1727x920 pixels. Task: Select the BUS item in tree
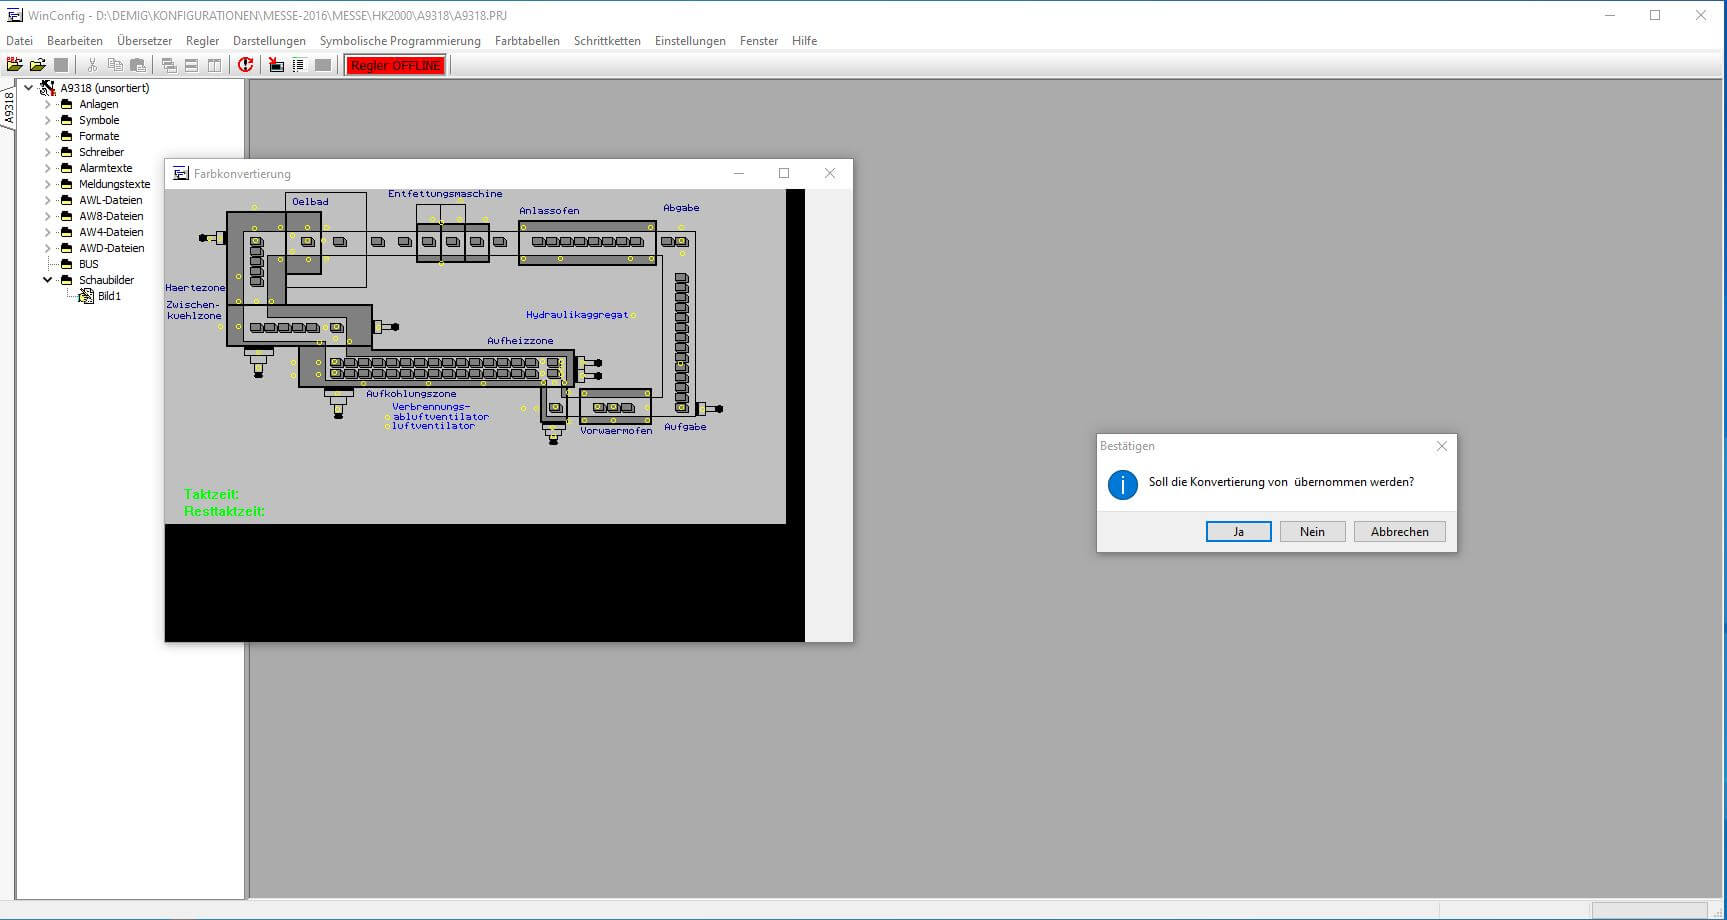coord(89,264)
